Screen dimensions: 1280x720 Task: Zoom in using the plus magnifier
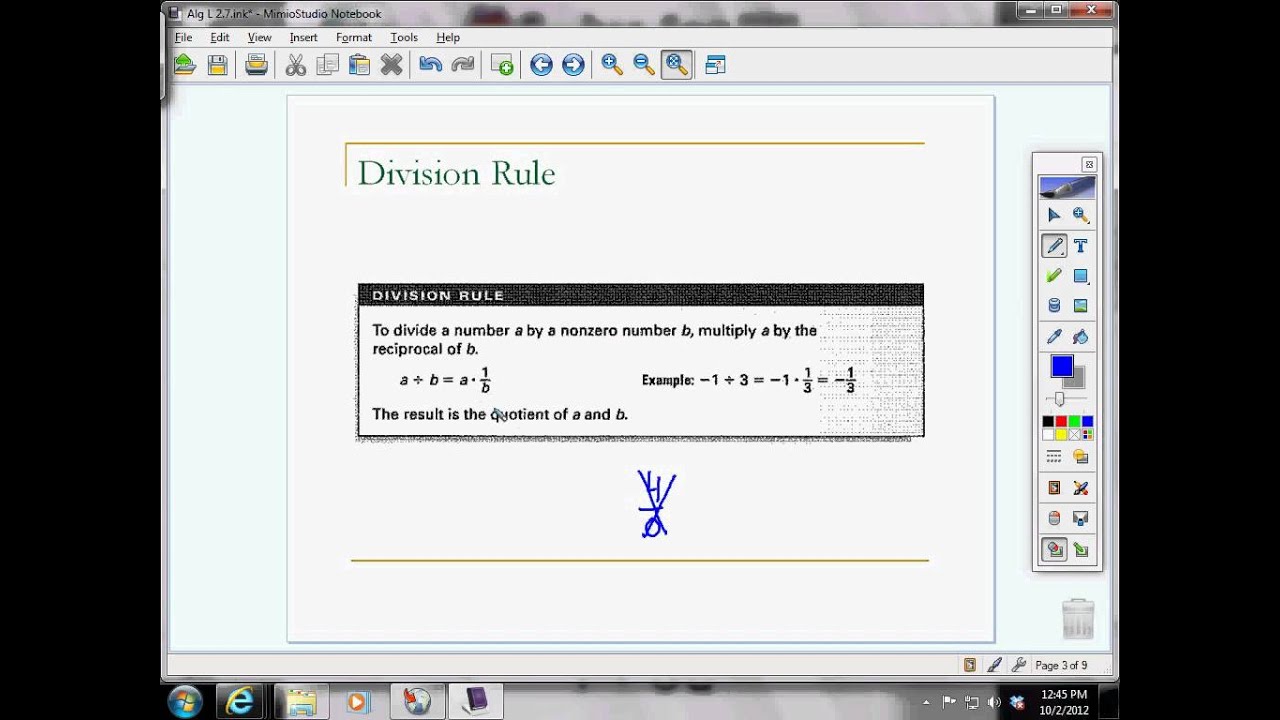click(x=612, y=65)
